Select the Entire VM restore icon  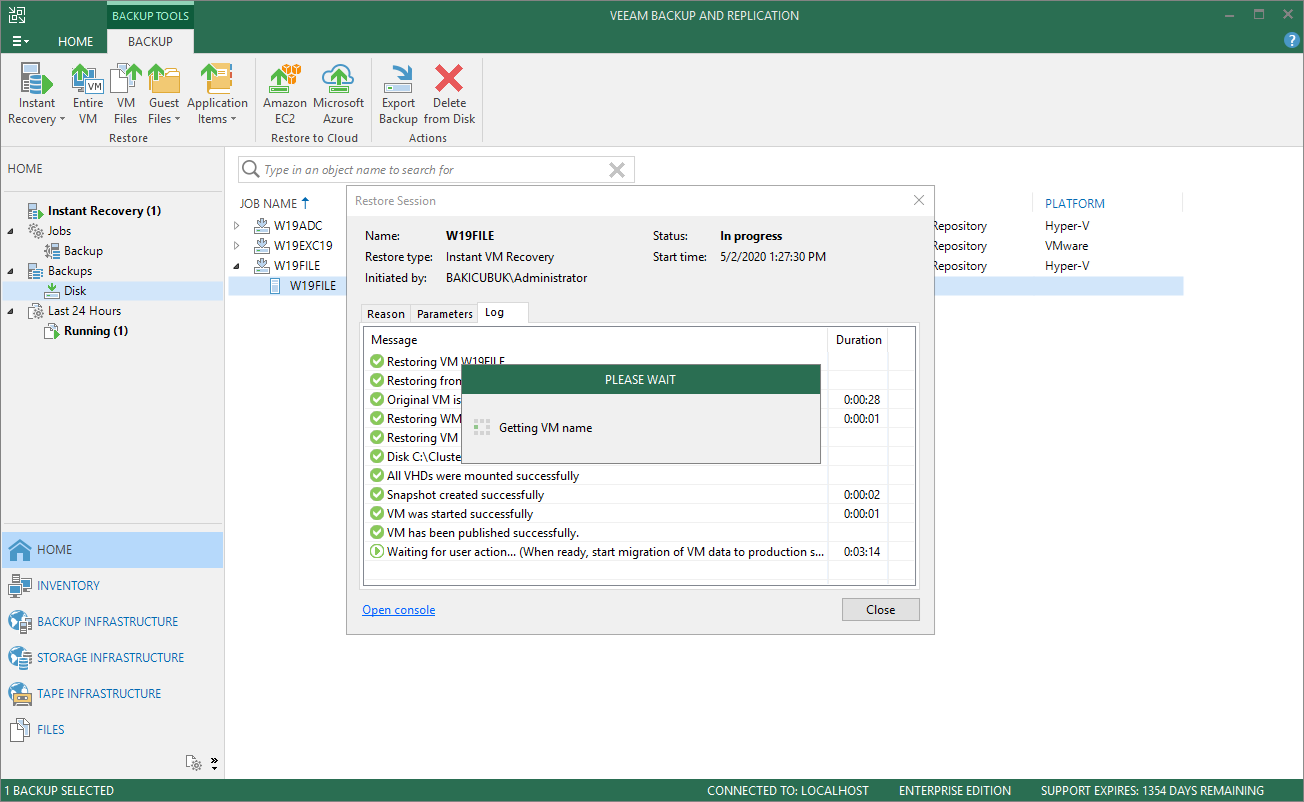(88, 95)
